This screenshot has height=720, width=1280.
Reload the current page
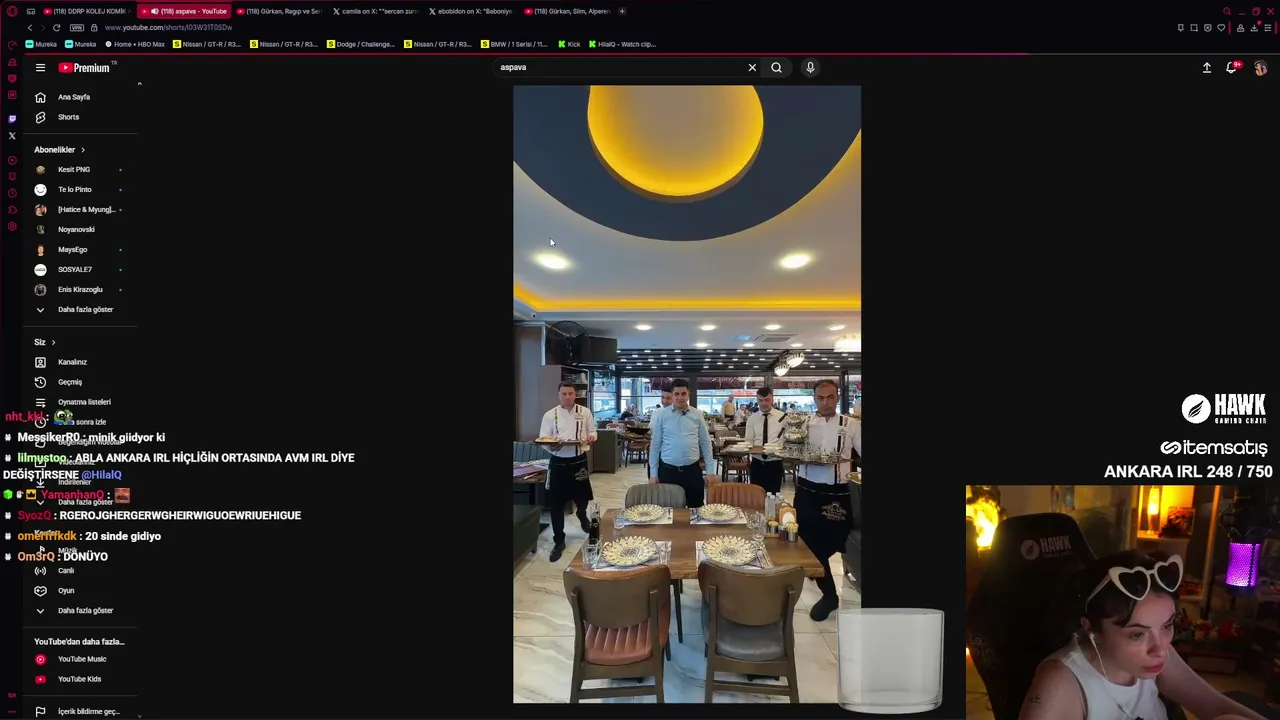point(56,28)
